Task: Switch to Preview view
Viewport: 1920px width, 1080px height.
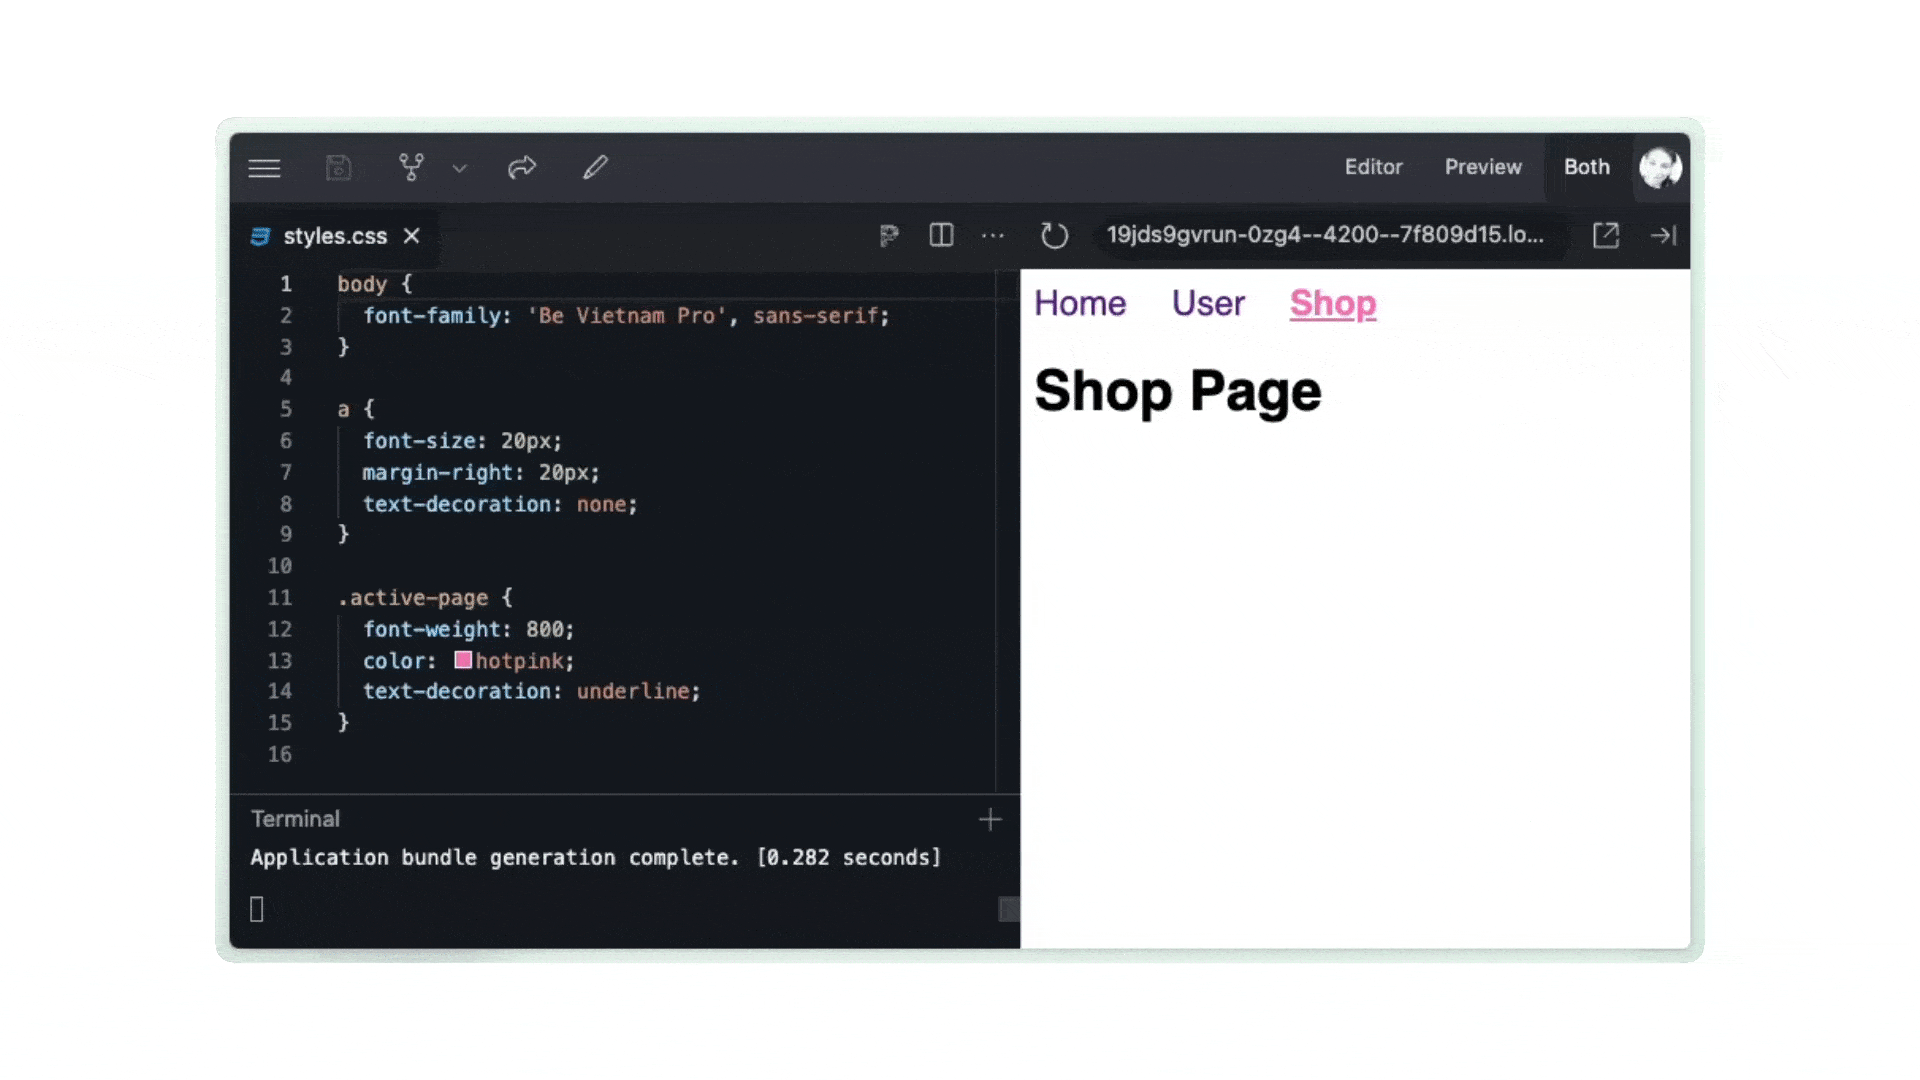Action: point(1483,167)
